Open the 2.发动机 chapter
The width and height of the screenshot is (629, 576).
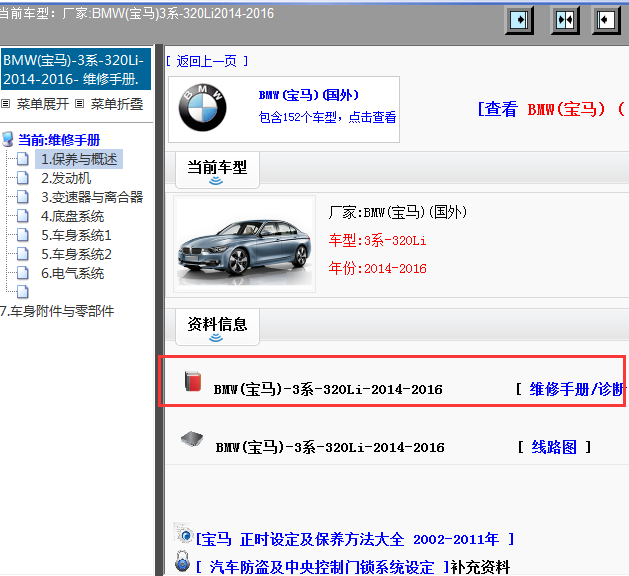(x=66, y=178)
